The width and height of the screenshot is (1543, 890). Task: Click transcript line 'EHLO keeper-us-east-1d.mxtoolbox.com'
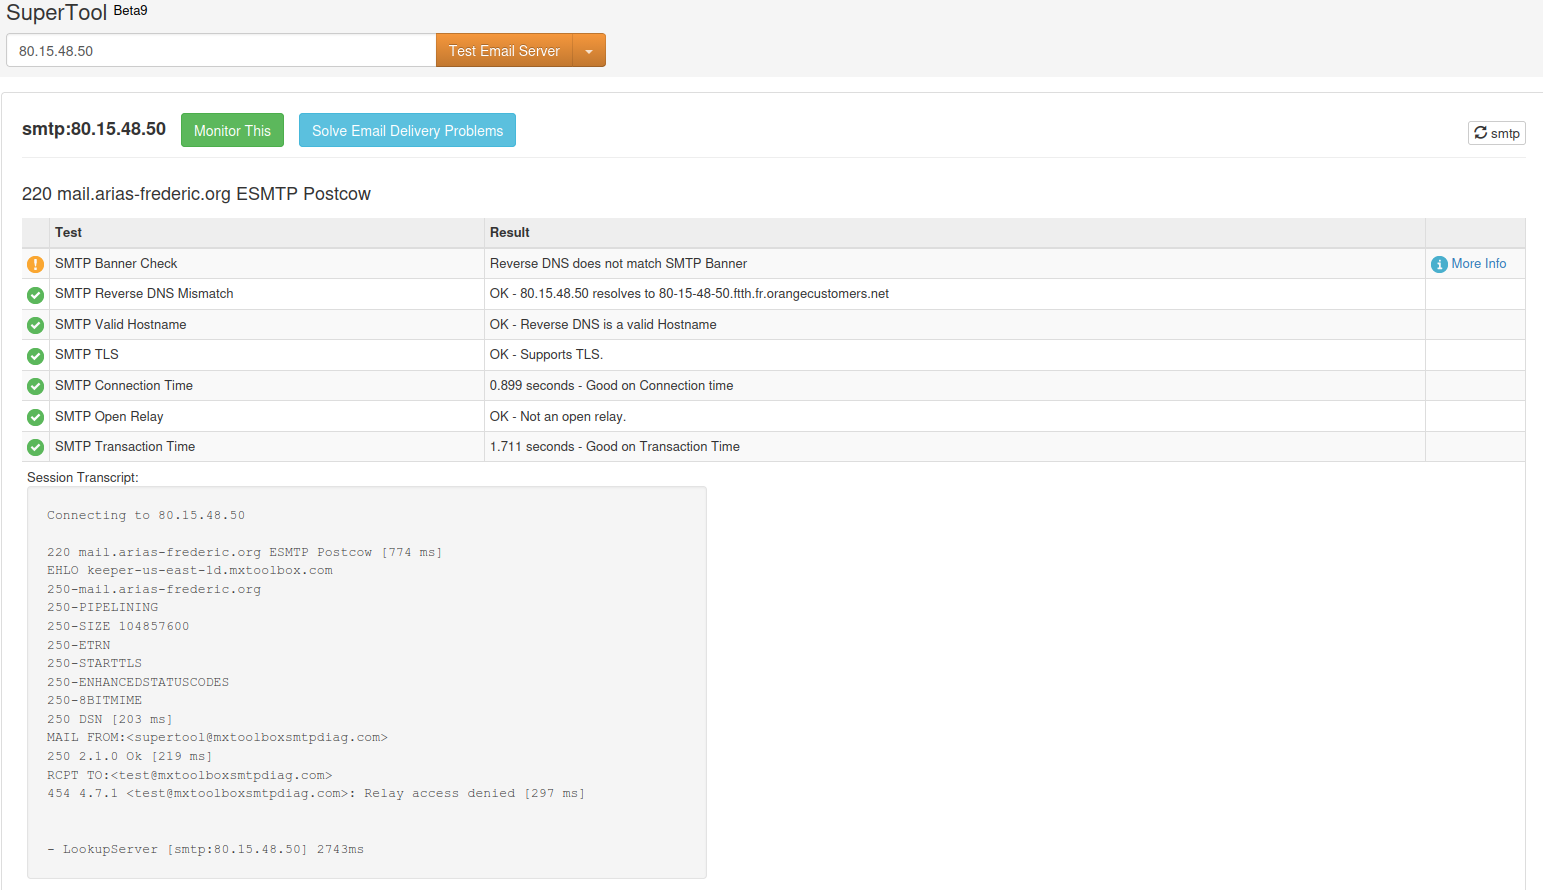[190, 570]
